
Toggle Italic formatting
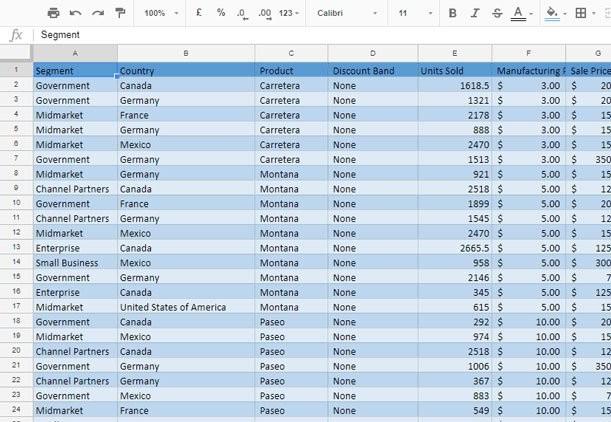475,13
